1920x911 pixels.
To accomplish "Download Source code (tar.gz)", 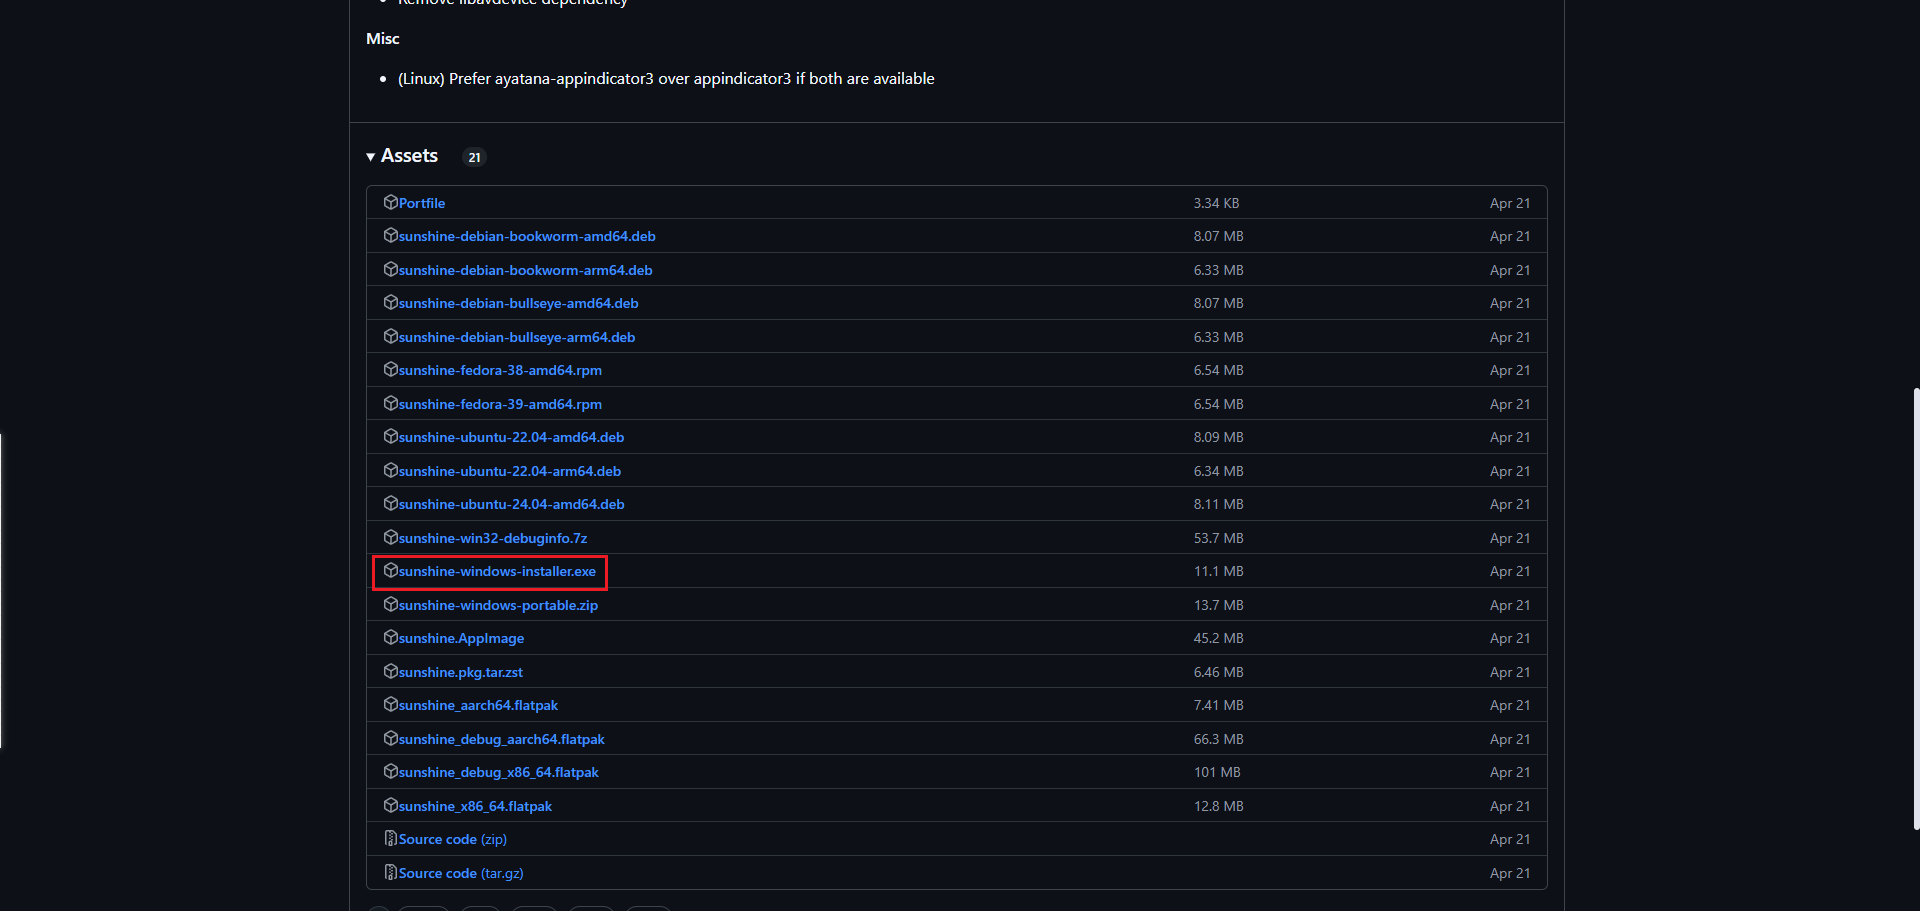I will click(x=461, y=873).
